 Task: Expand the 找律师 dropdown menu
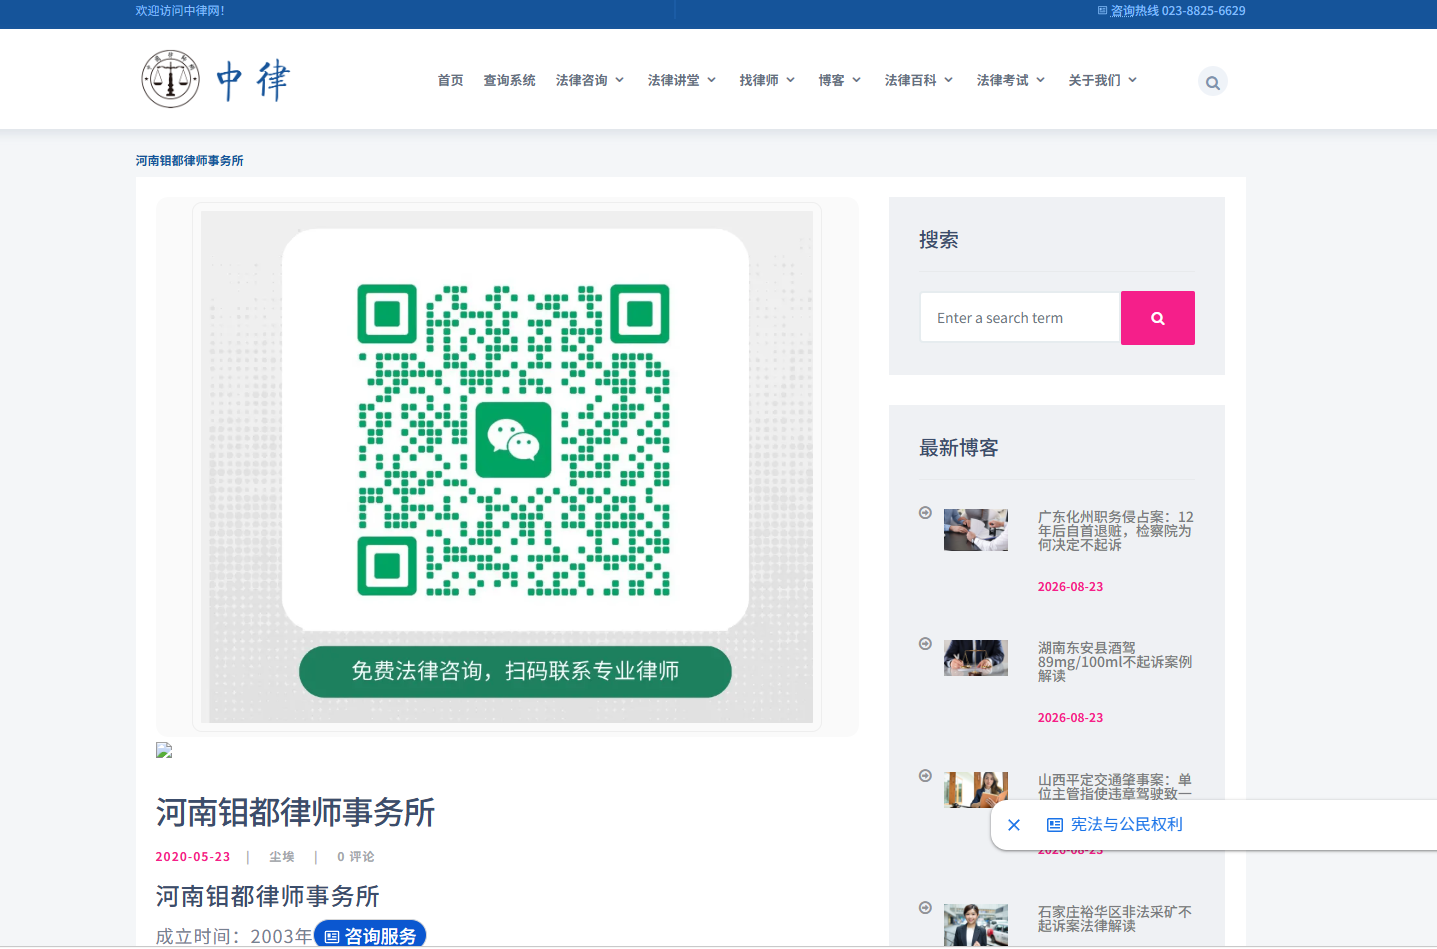(767, 80)
